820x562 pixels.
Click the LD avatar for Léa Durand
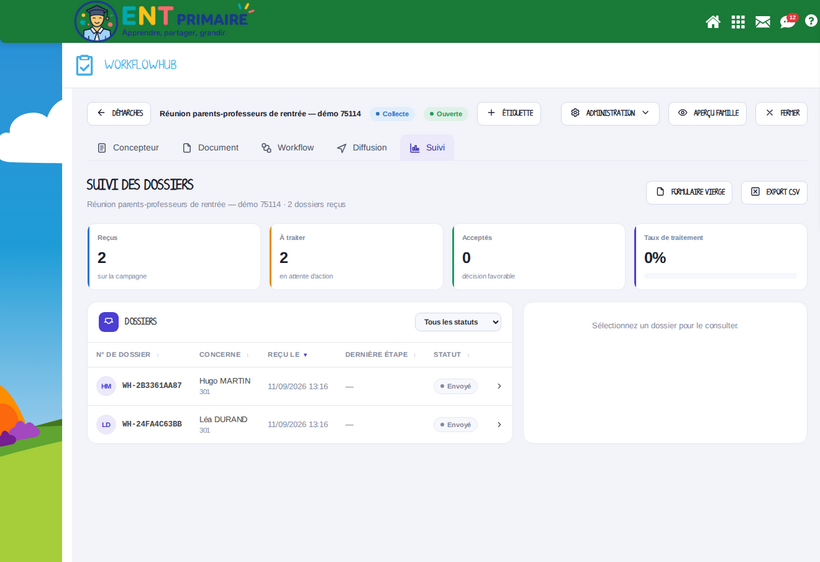click(106, 425)
